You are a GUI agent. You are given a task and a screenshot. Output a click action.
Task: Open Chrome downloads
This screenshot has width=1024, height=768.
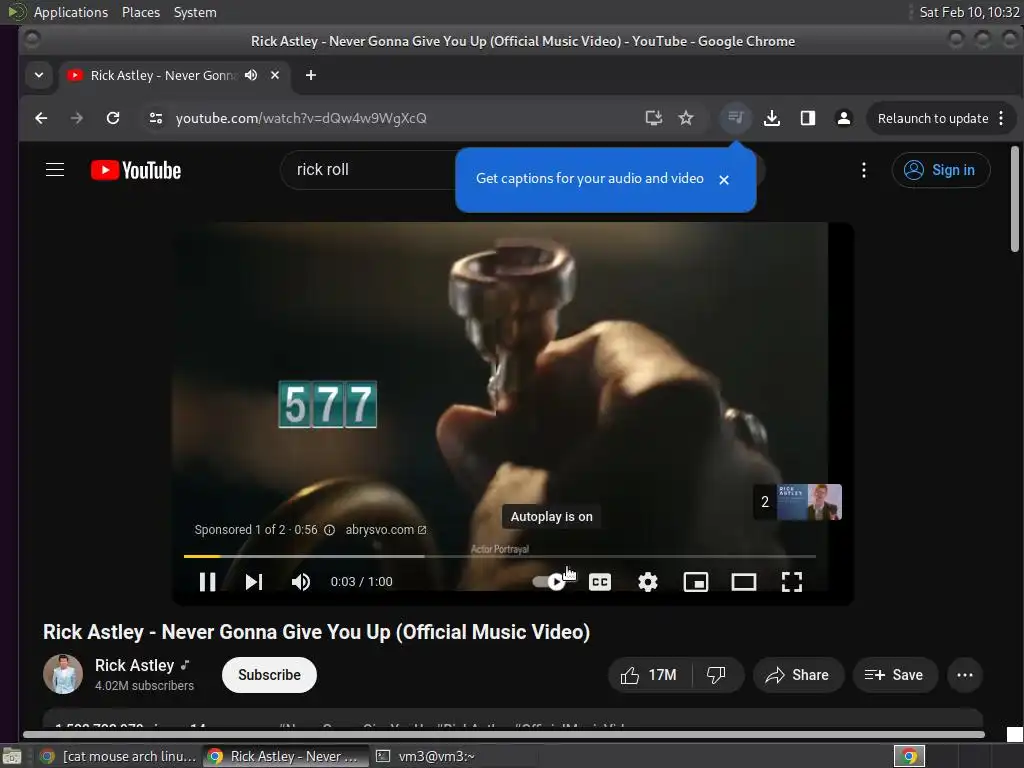coord(772,118)
